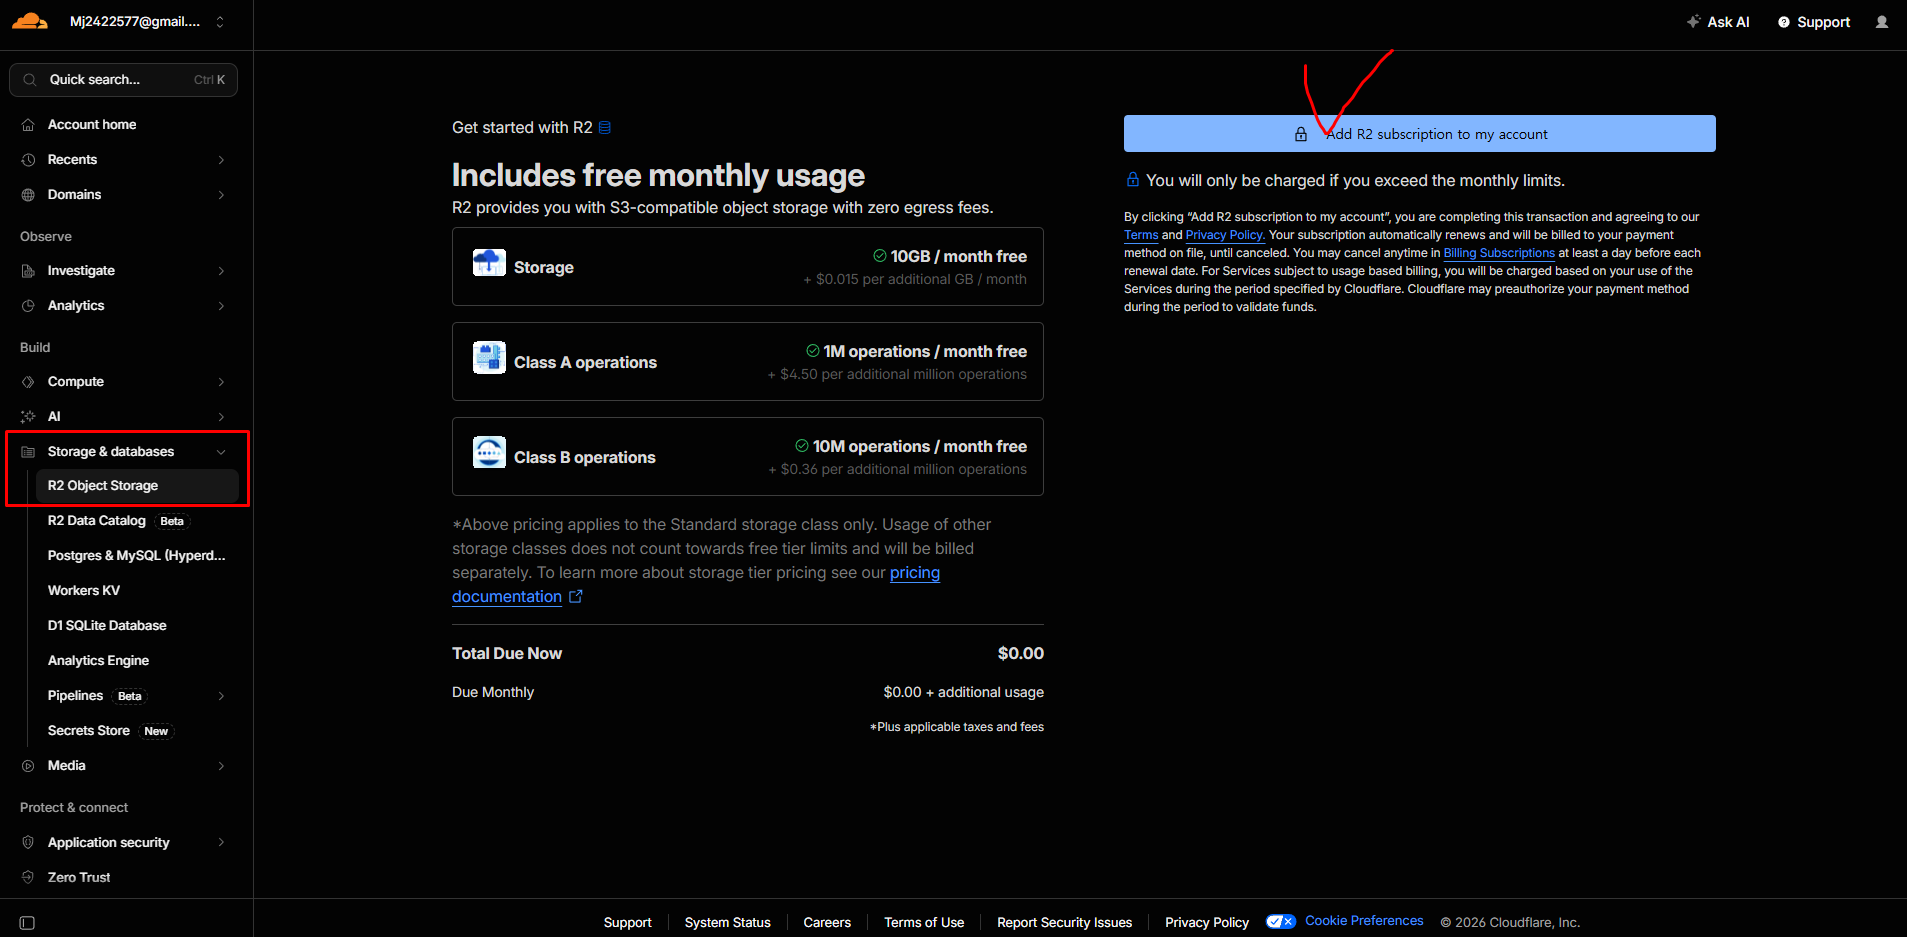Click the Cookie Preferences link text
Viewport: 1907px width, 937px height.
coord(1364,921)
